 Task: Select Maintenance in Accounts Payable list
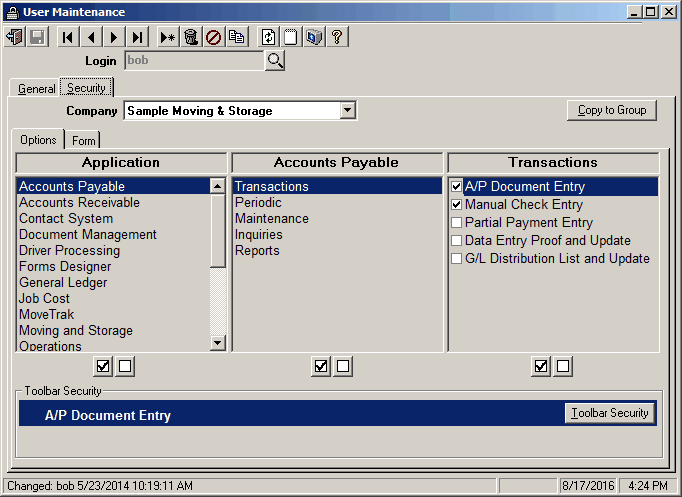coord(338,218)
